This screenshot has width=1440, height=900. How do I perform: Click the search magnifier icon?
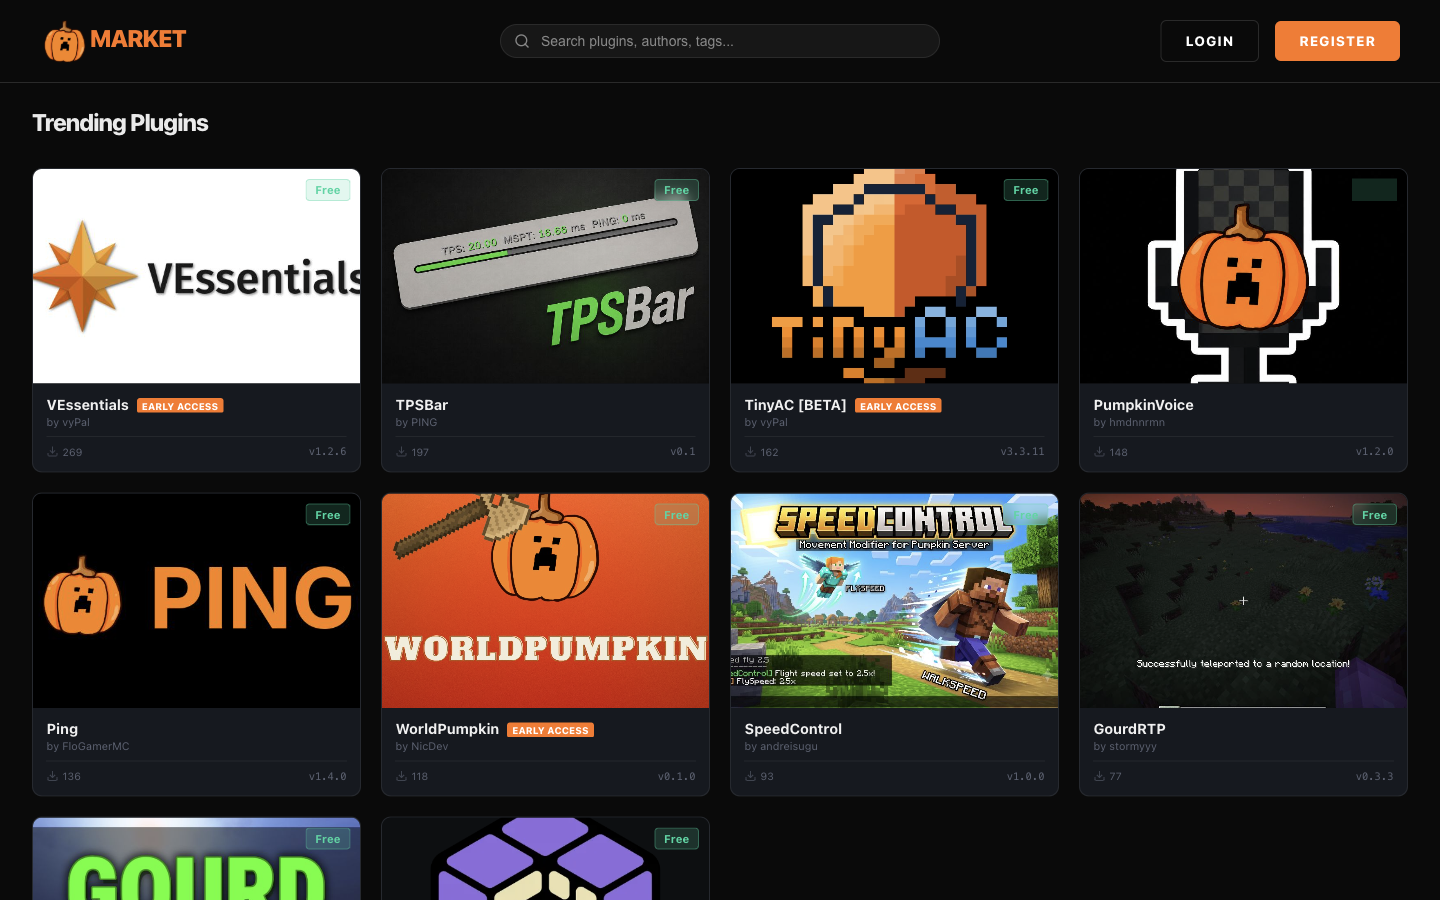(x=522, y=41)
